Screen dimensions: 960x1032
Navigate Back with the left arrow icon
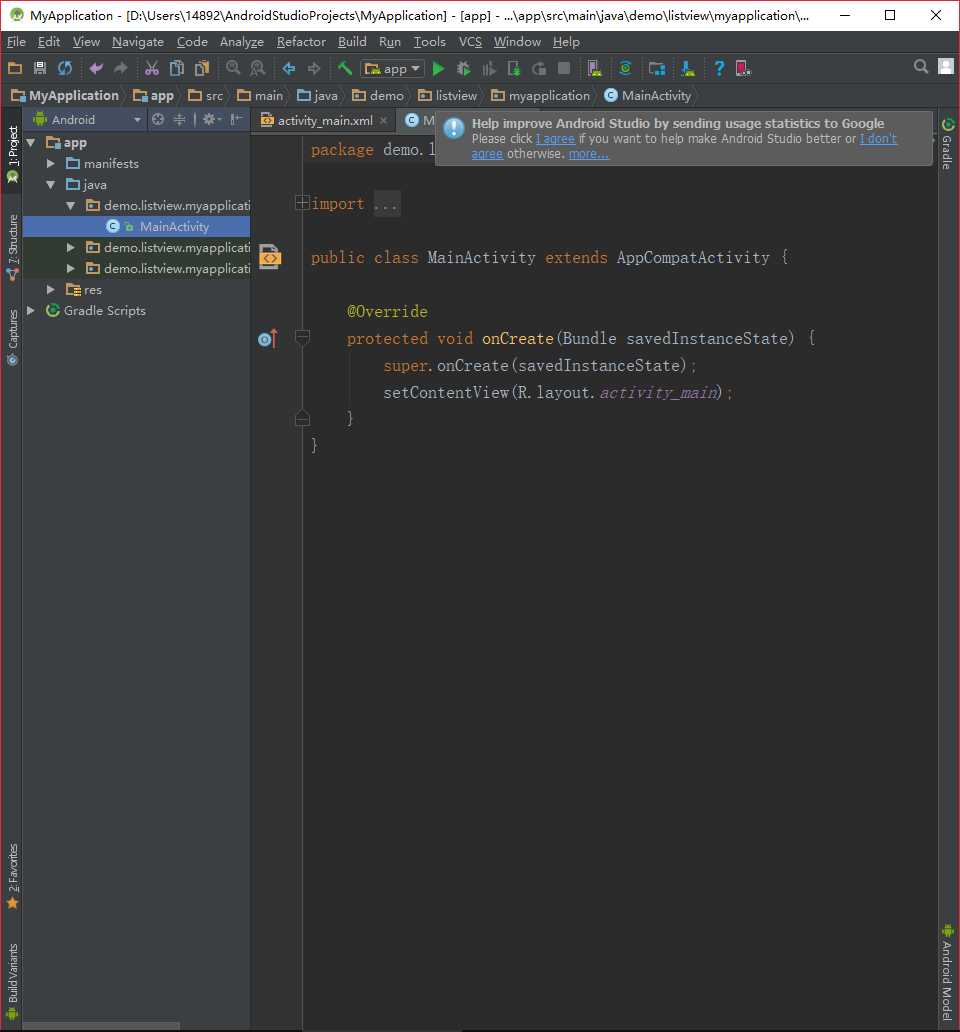pos(289,68)
